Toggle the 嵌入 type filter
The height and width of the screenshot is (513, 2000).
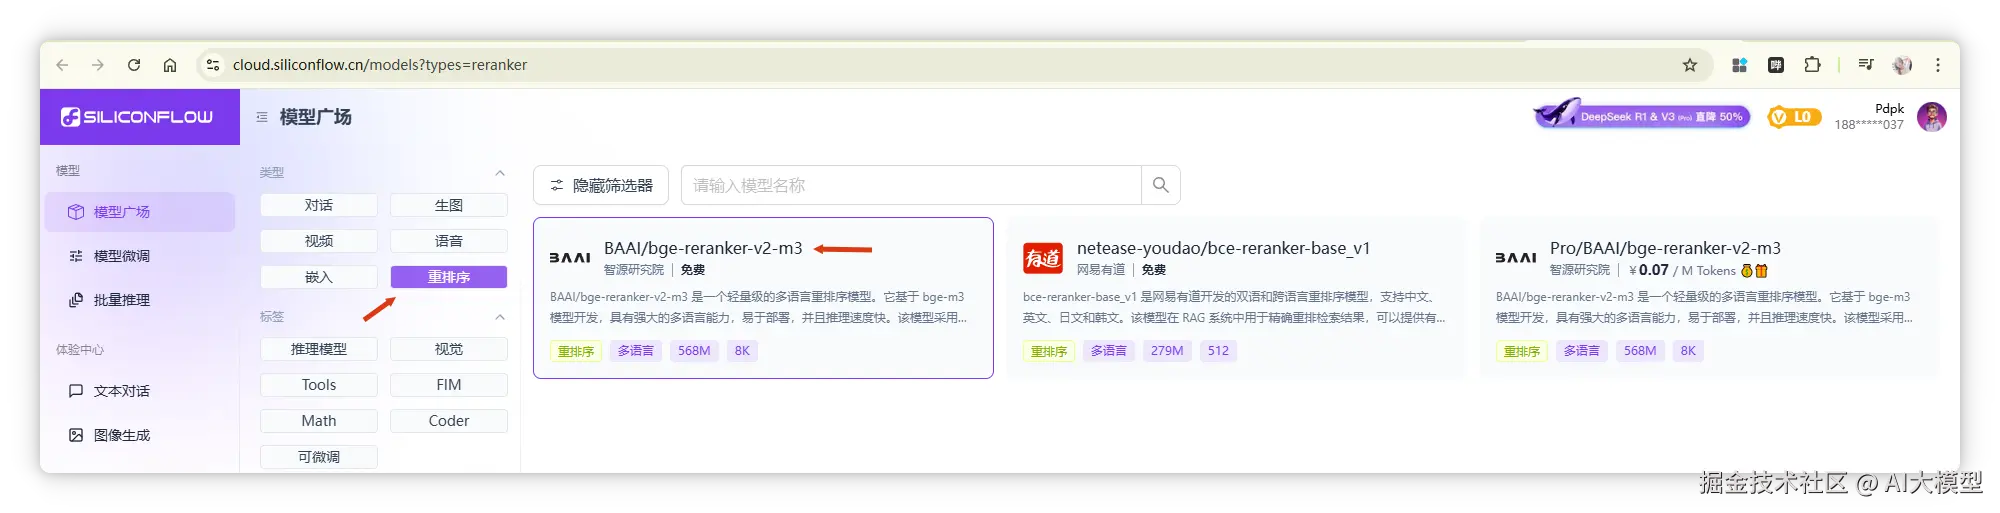(319, 277)
